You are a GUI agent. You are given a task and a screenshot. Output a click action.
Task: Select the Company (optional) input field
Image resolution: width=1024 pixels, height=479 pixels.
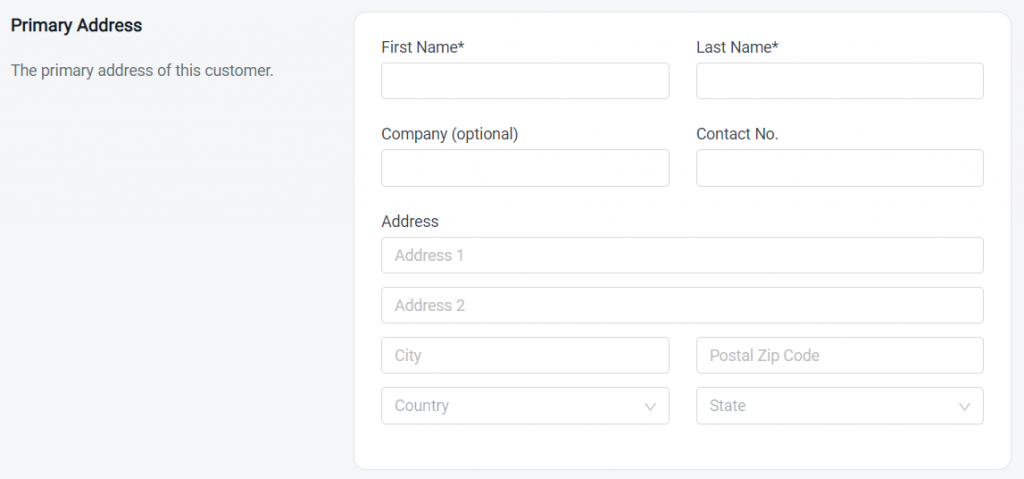click(x=525, y=168)
